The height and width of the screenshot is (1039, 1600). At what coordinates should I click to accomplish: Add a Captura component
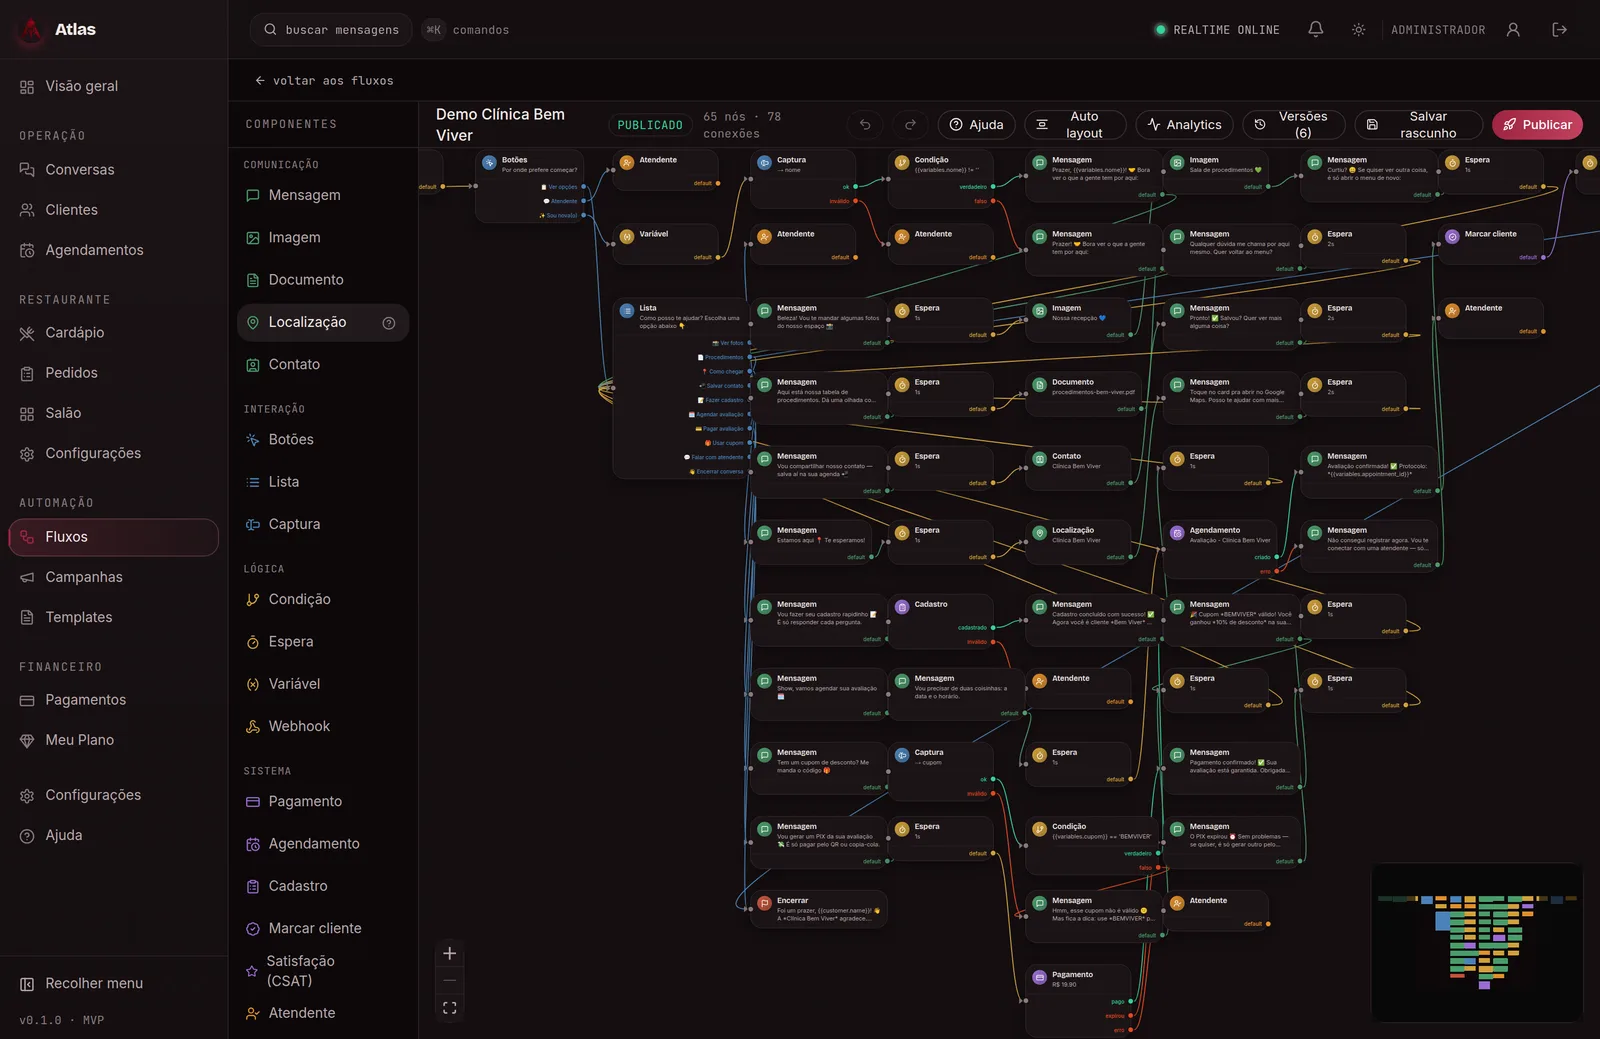click(x=323, y=524)
